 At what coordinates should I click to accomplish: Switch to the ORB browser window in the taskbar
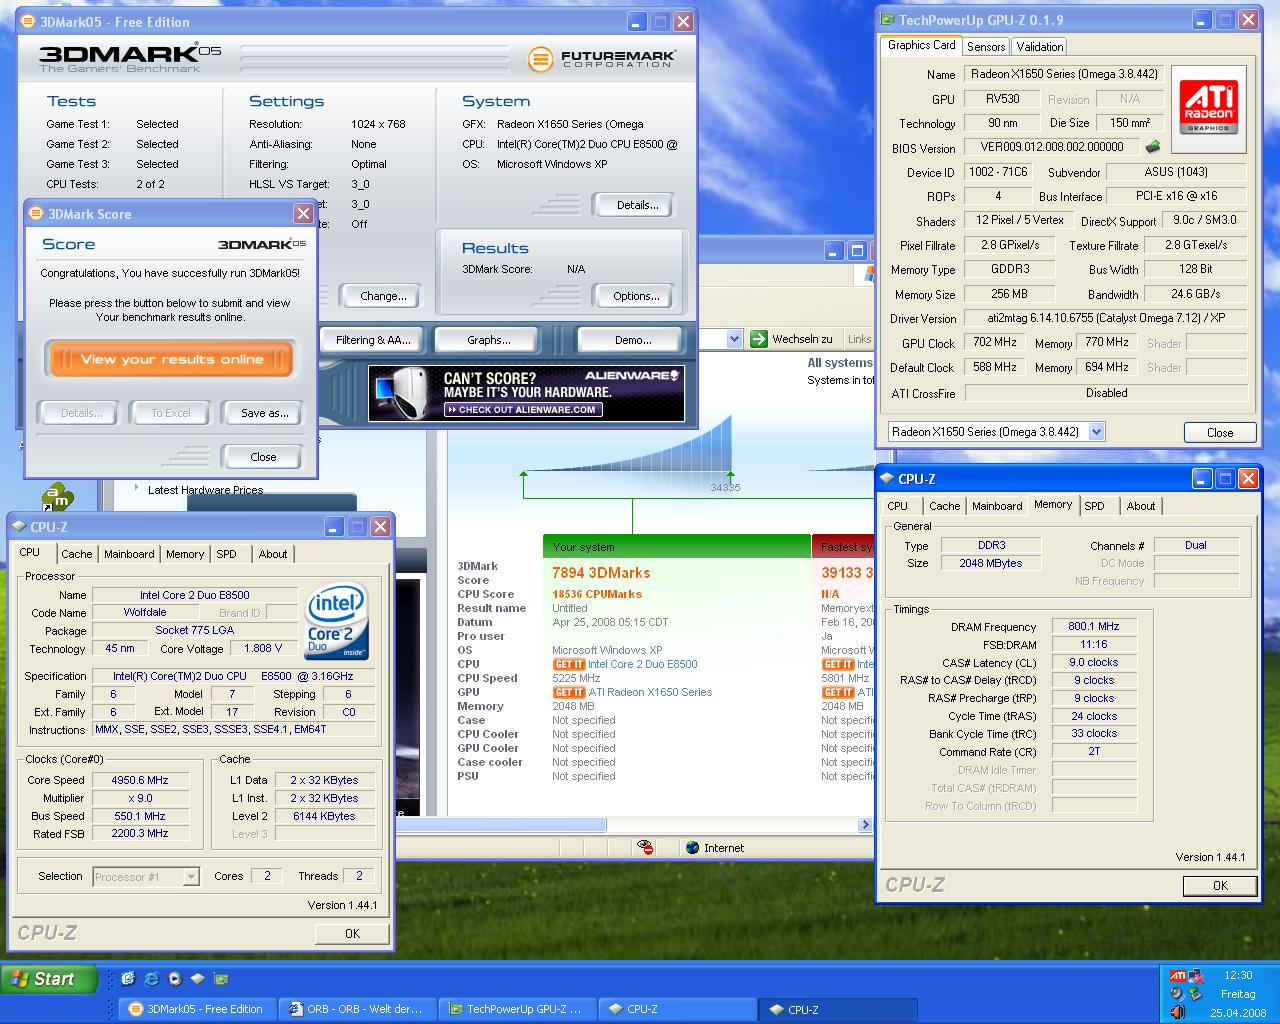(x=356, y=1009)
